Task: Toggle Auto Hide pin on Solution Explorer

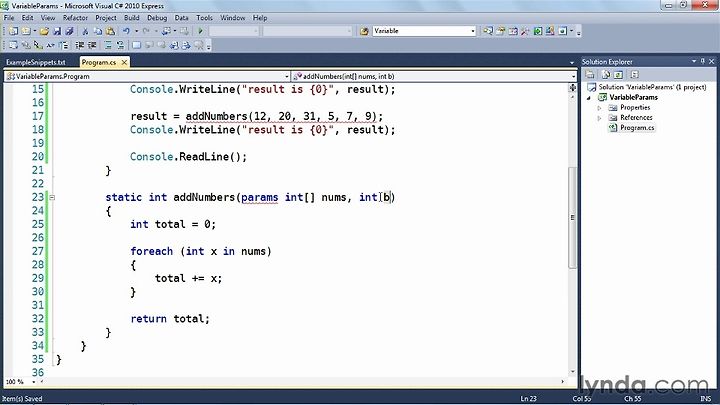Action: coord(703,61)
